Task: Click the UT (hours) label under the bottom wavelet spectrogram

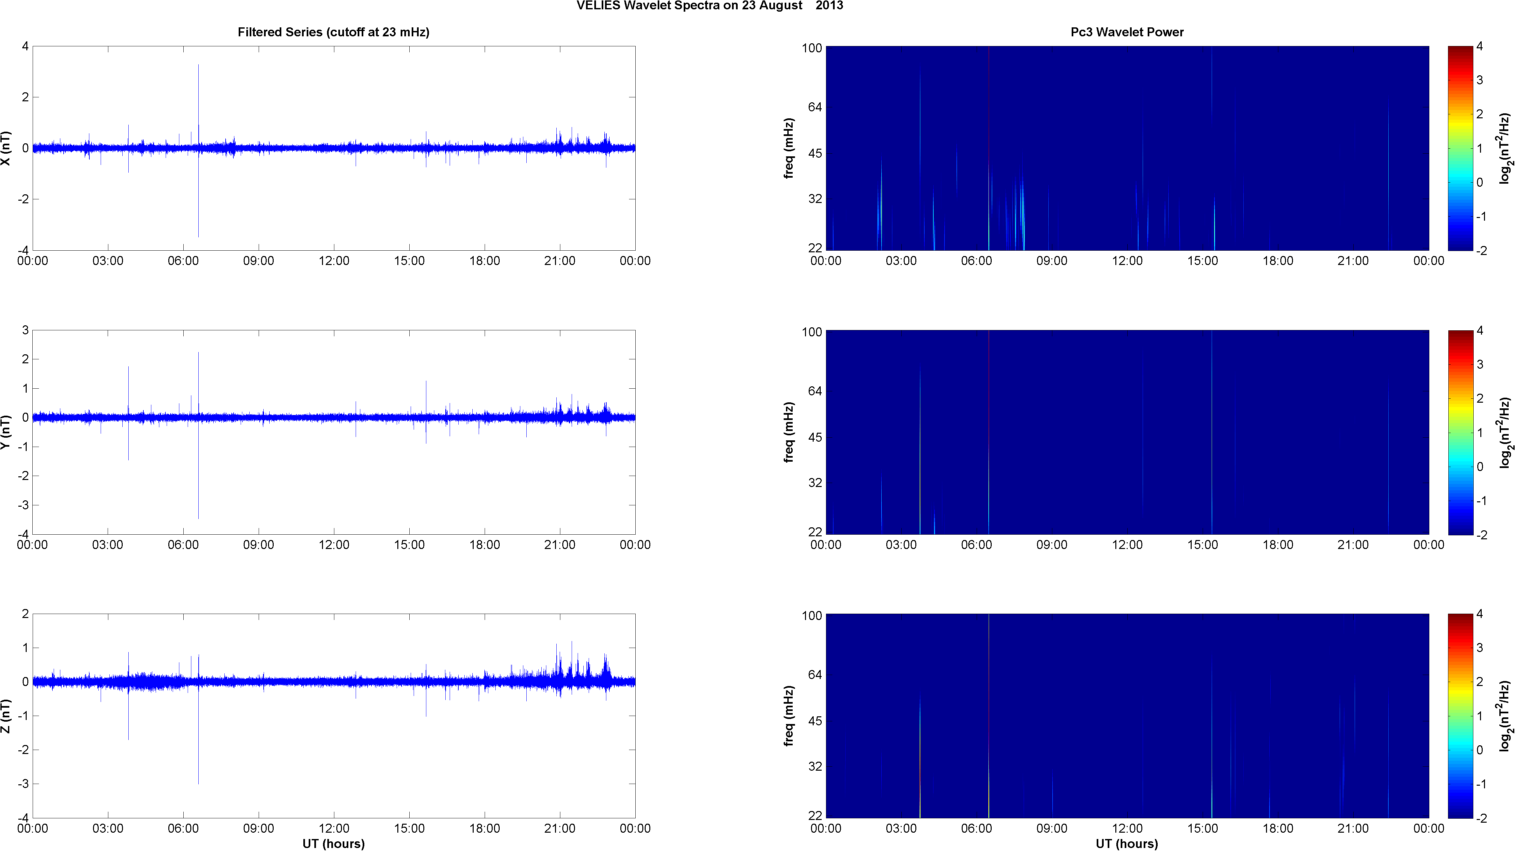Action: pyautogui.click(x=1127, y=844)
